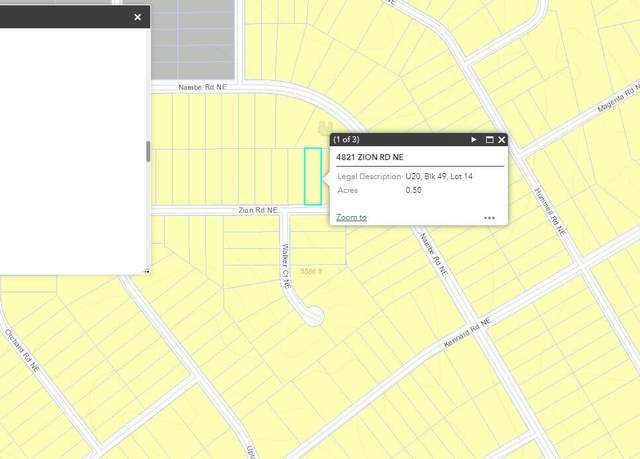The height and width of the screenshot is (459, 640).
Task: Open the popup more options menu
Action: [x=489, y=218]
